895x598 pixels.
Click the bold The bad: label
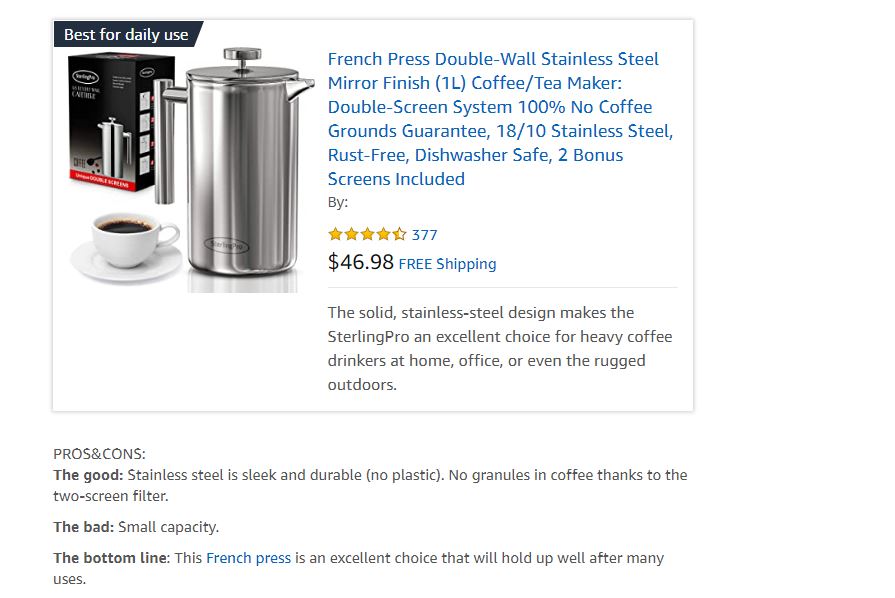point(83,527)
